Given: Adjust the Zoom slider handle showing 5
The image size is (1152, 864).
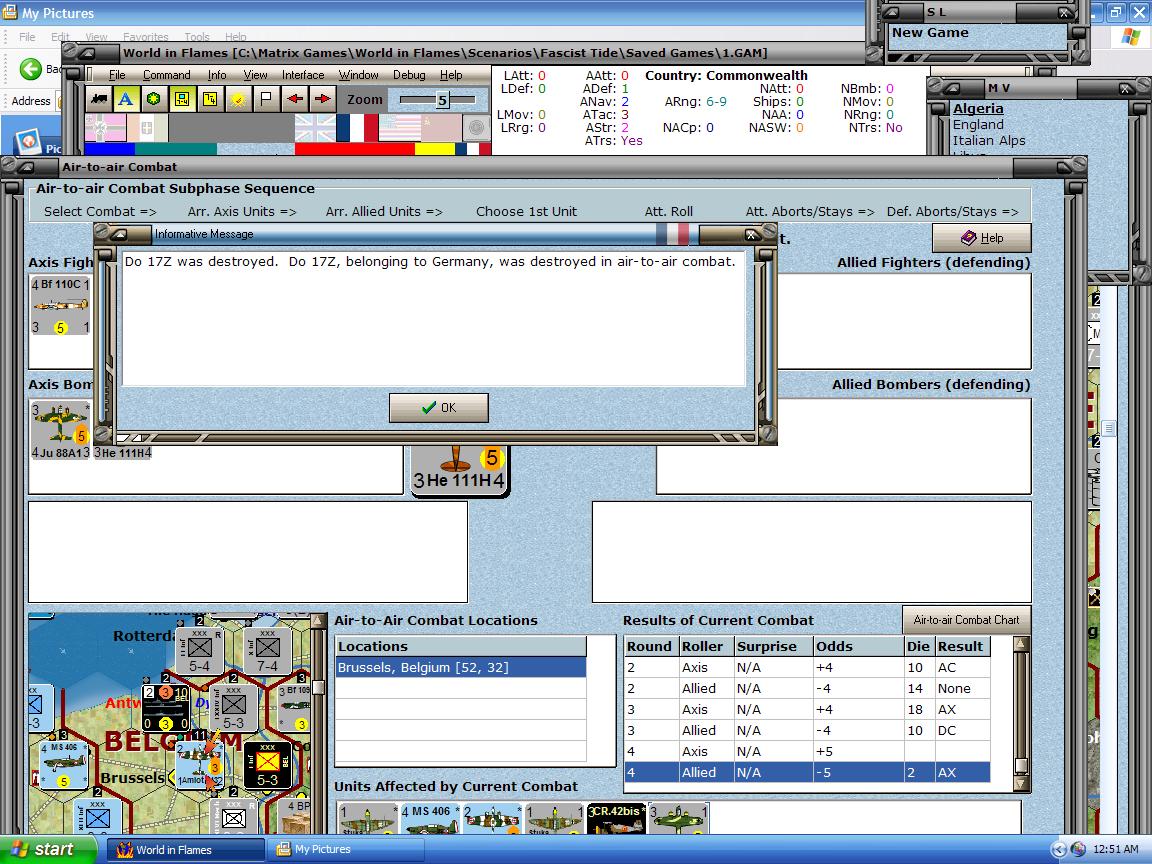Looking at the screenshot, I should point(442,100).
